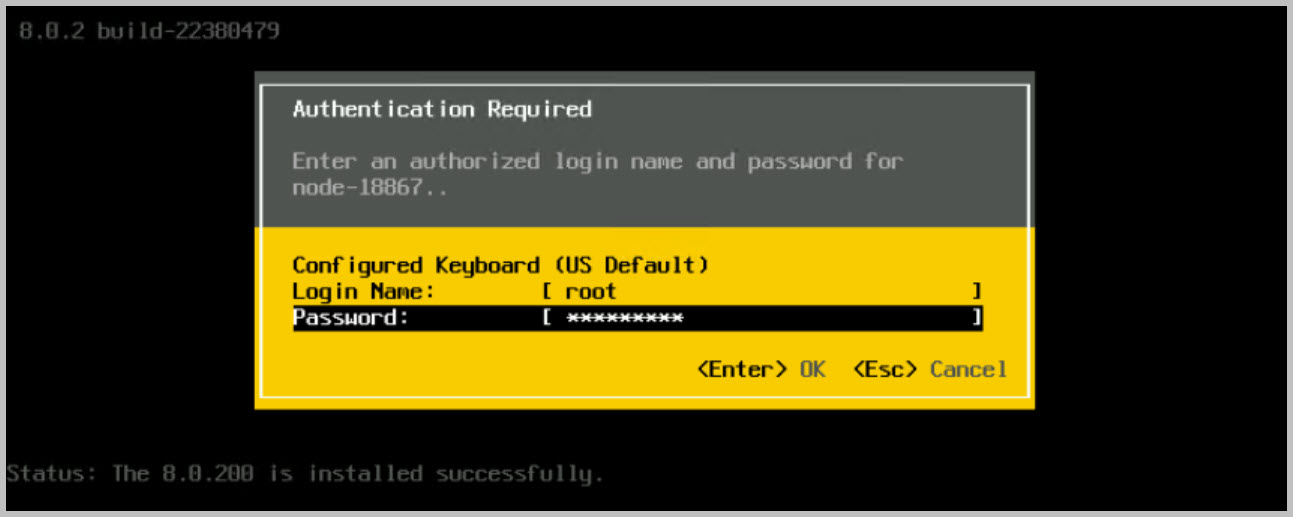Screen dimensions: 1293x517
Task: Click closing bracket of Login Name field
Action: tap(976, 292)
